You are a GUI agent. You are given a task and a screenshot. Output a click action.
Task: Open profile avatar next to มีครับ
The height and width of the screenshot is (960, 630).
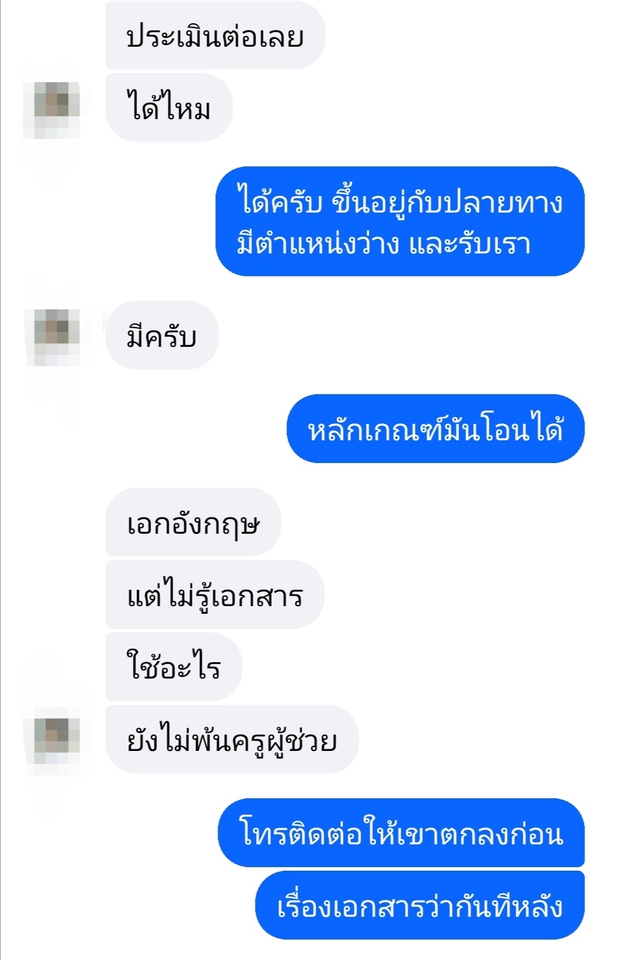[x=56, y=337]
